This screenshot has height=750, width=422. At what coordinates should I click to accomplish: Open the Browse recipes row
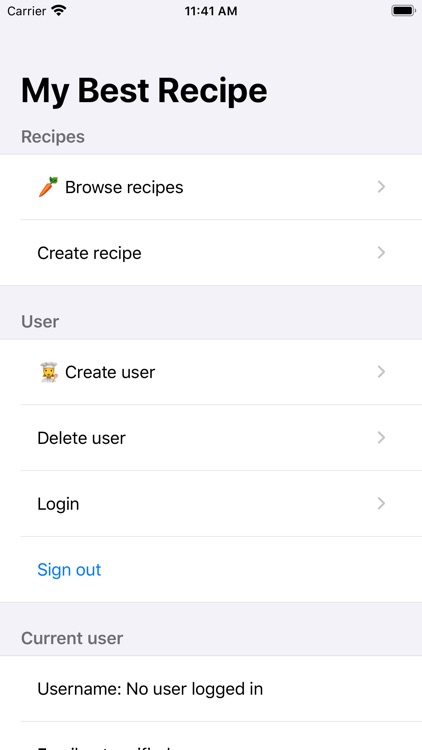211,187
